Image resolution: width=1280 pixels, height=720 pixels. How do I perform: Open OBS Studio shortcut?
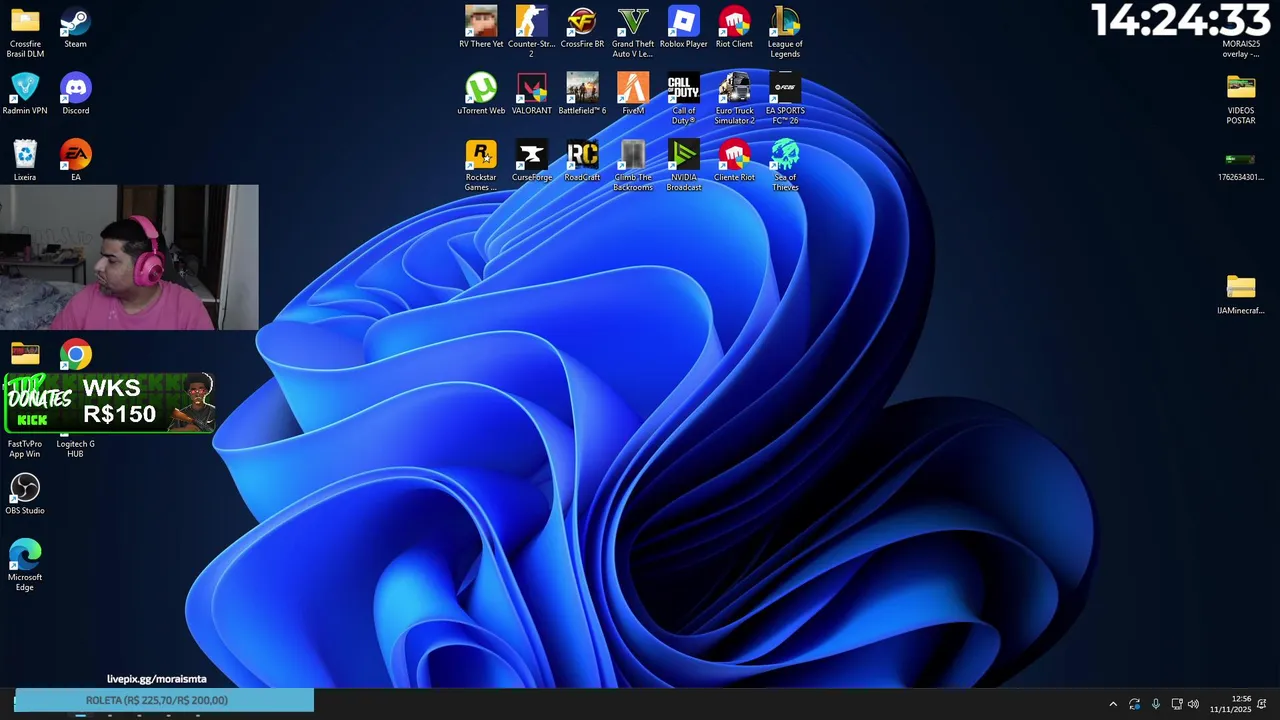[25, 494]
